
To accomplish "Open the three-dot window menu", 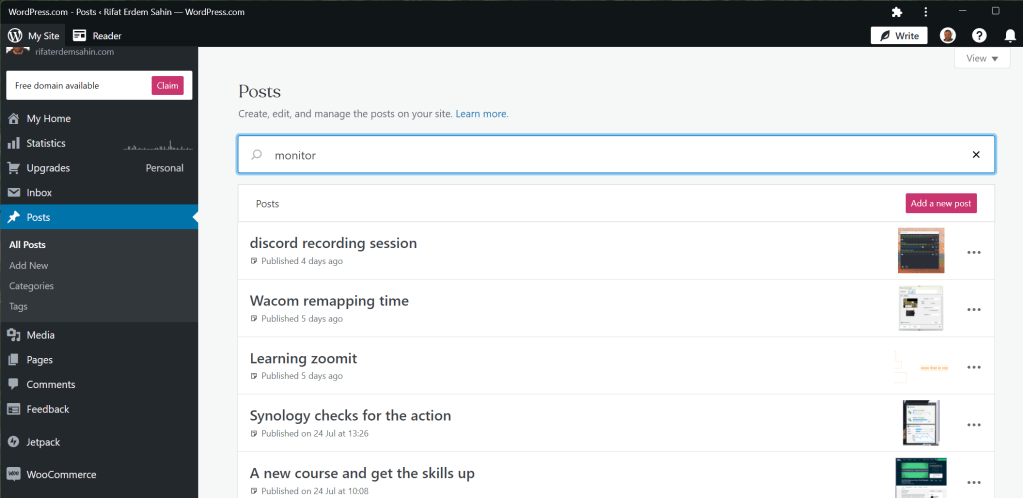I will (926, 12).
